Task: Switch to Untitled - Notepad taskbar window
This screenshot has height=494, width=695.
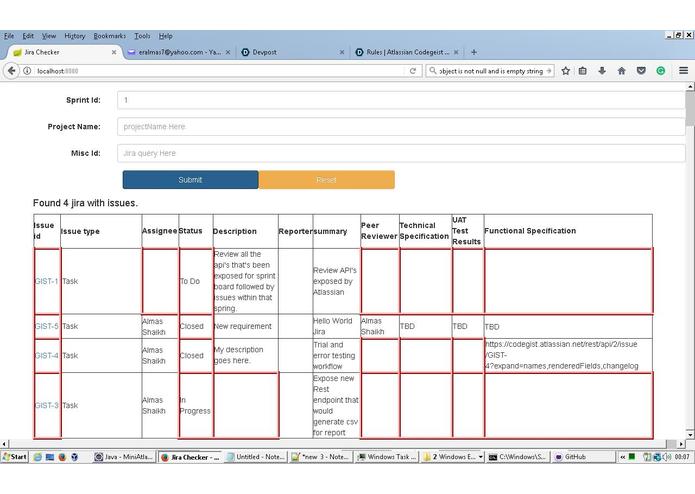Action: point(255,457)
